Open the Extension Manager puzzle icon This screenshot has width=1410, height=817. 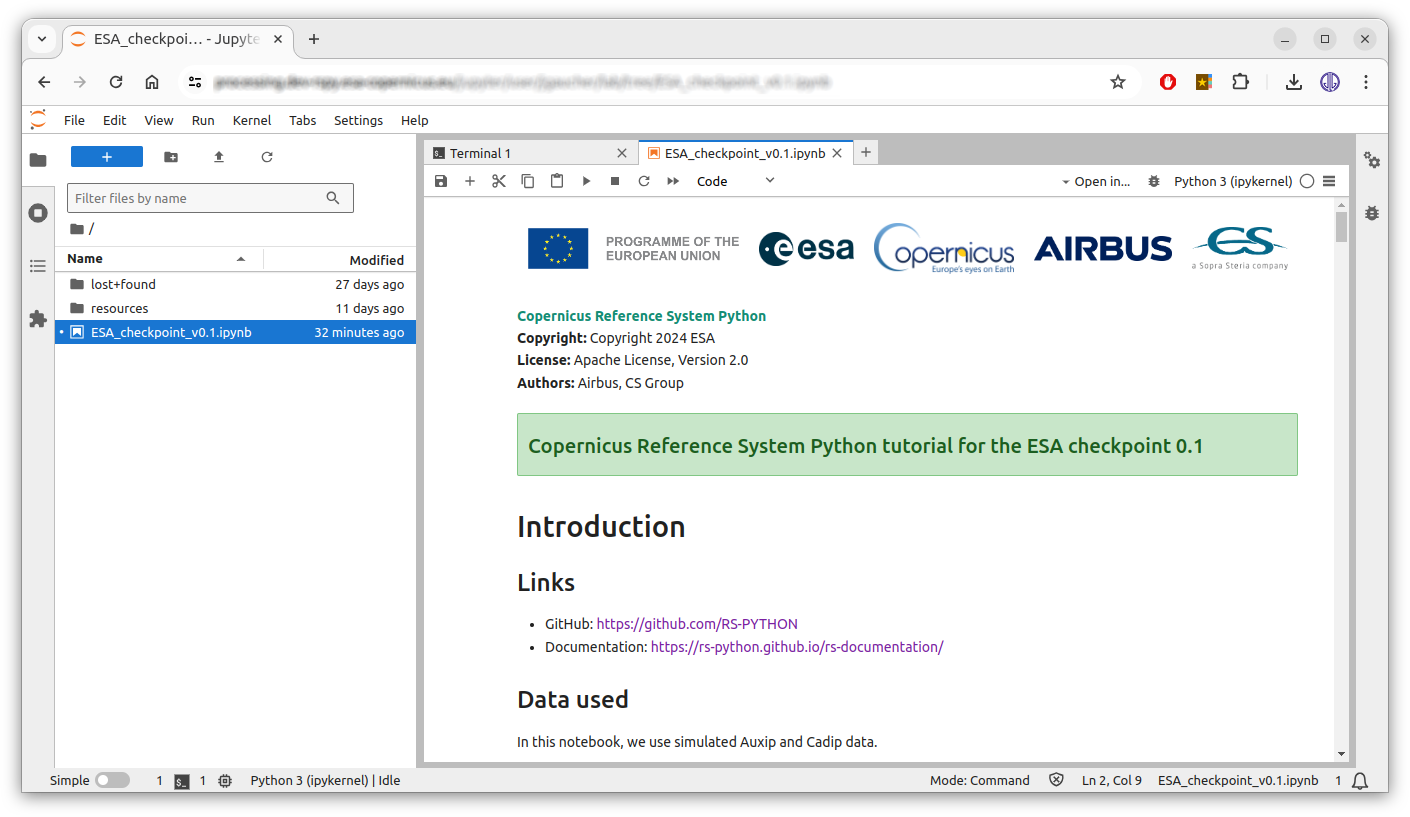38,319
